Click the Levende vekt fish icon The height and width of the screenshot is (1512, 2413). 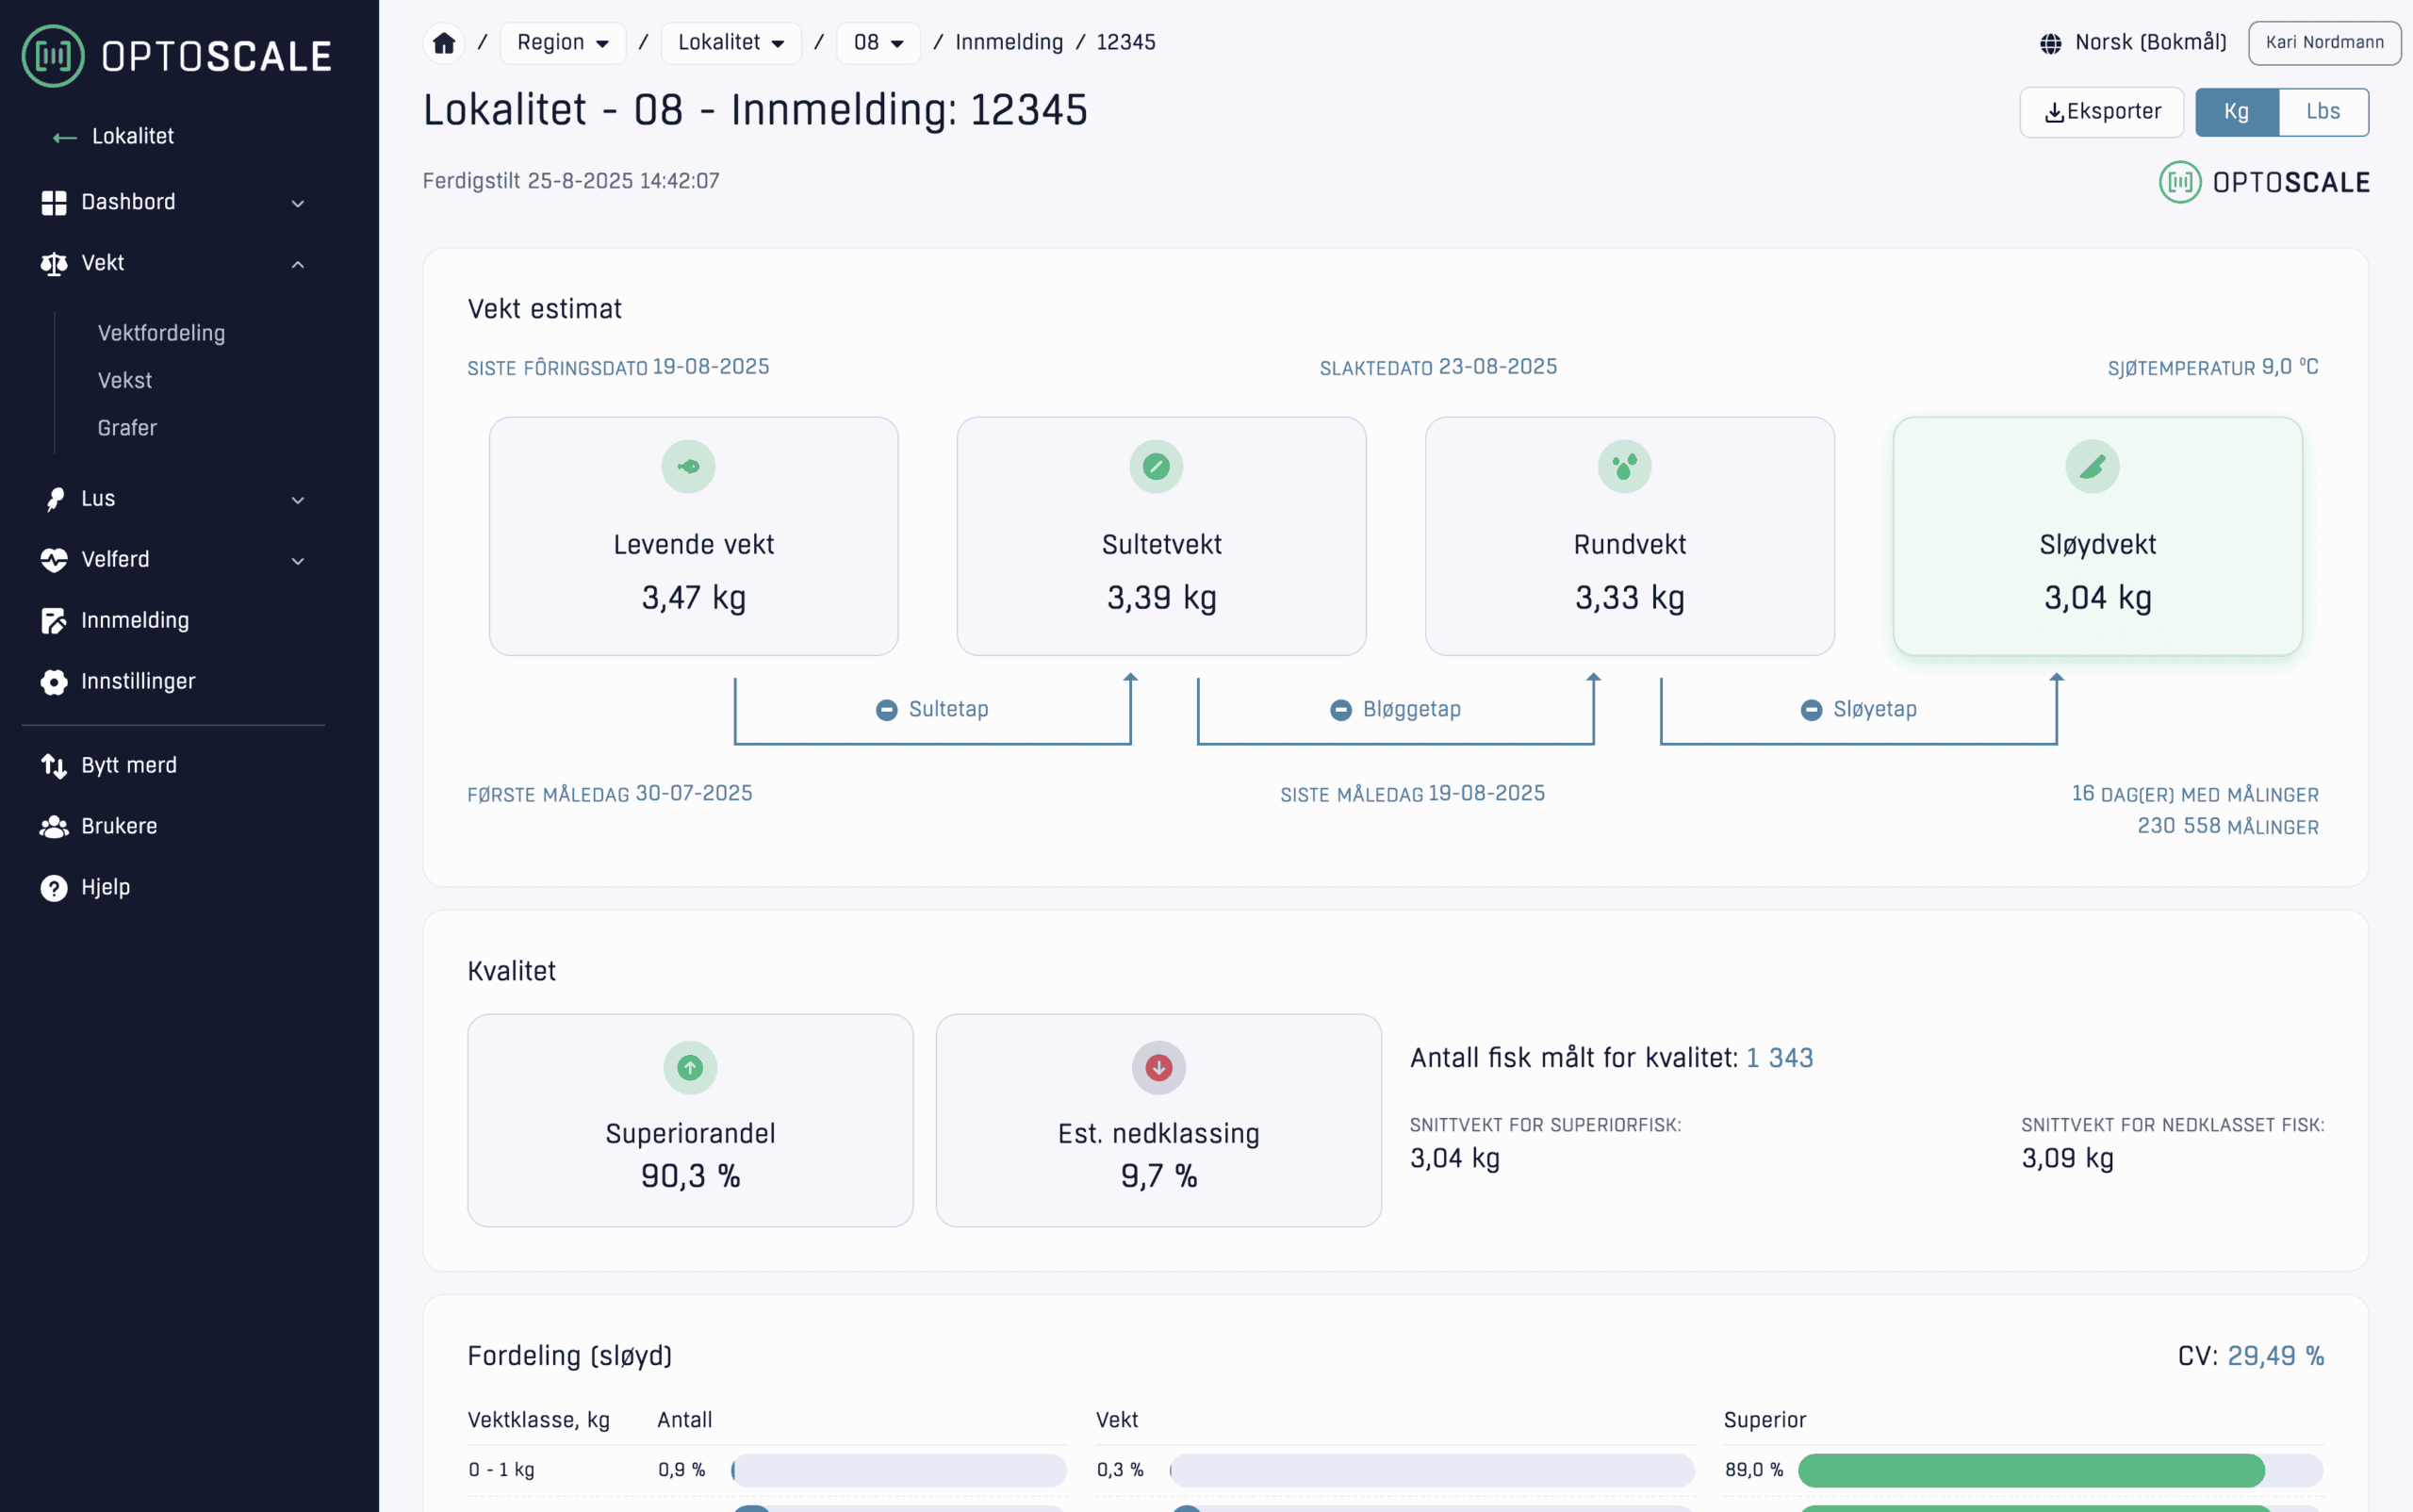pyautogui.click(x=688, y=466)
